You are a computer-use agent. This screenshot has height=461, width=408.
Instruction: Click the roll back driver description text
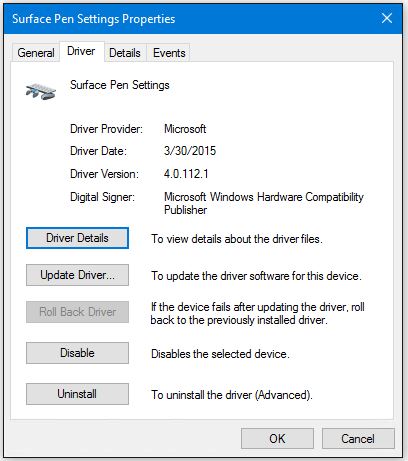click(x=257, y=313)
